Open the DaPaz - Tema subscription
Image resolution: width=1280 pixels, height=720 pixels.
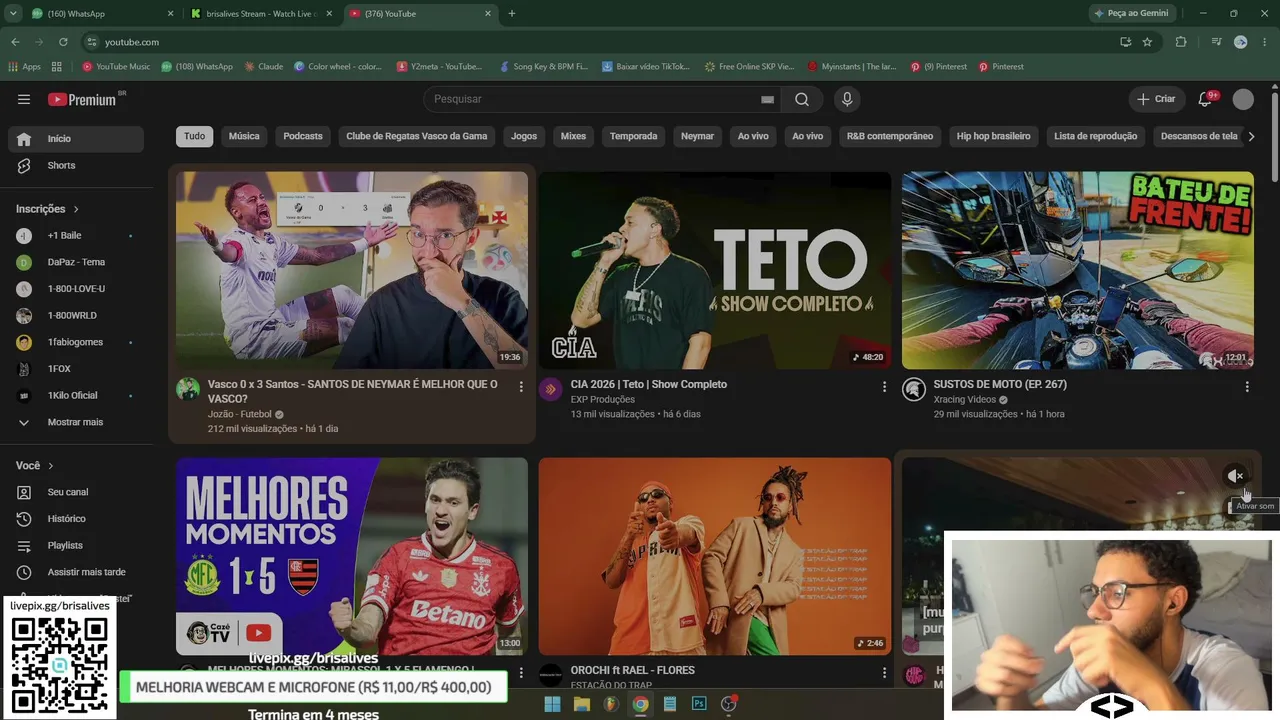76,262
